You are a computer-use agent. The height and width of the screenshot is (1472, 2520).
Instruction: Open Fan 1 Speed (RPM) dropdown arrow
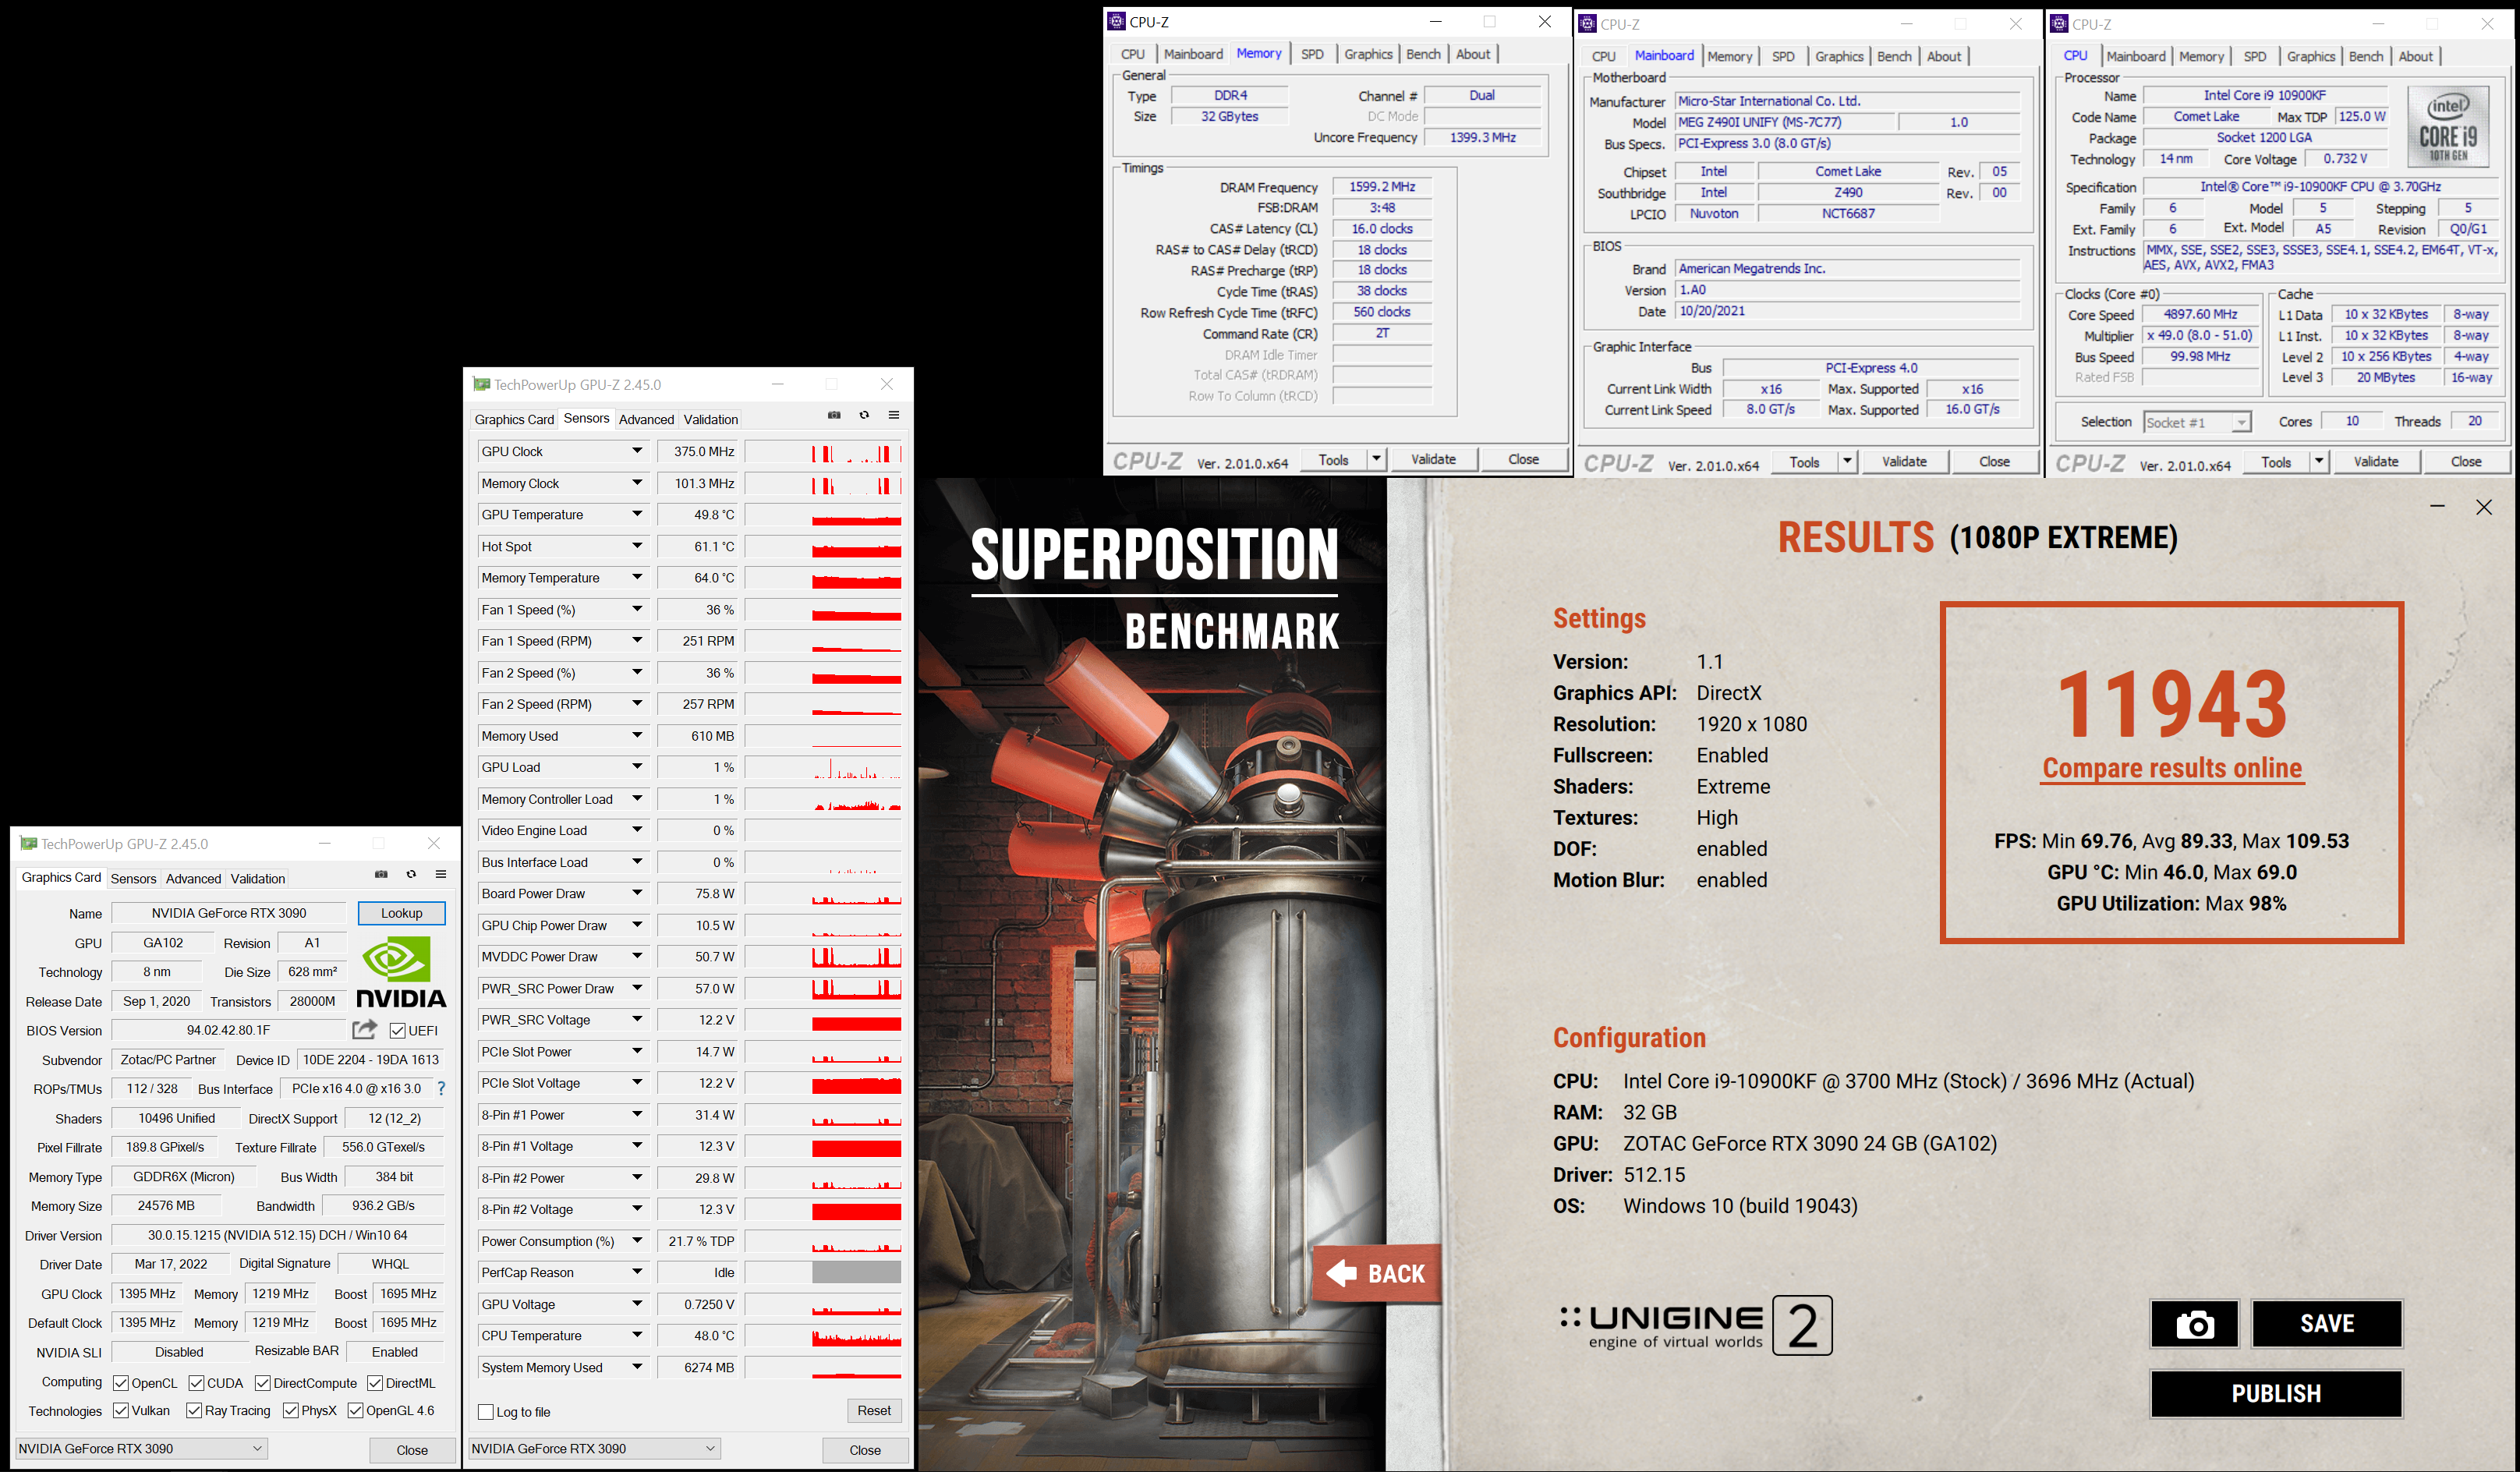[x=637, y=641]
